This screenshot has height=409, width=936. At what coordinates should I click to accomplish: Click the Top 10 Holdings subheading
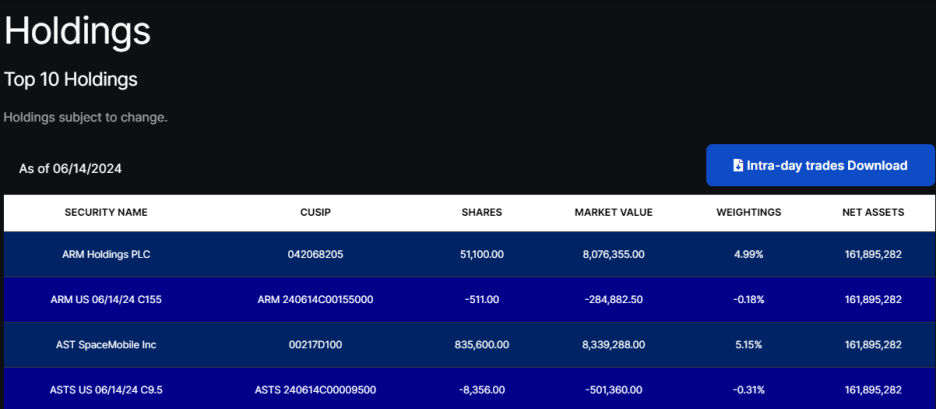point(70,79)
